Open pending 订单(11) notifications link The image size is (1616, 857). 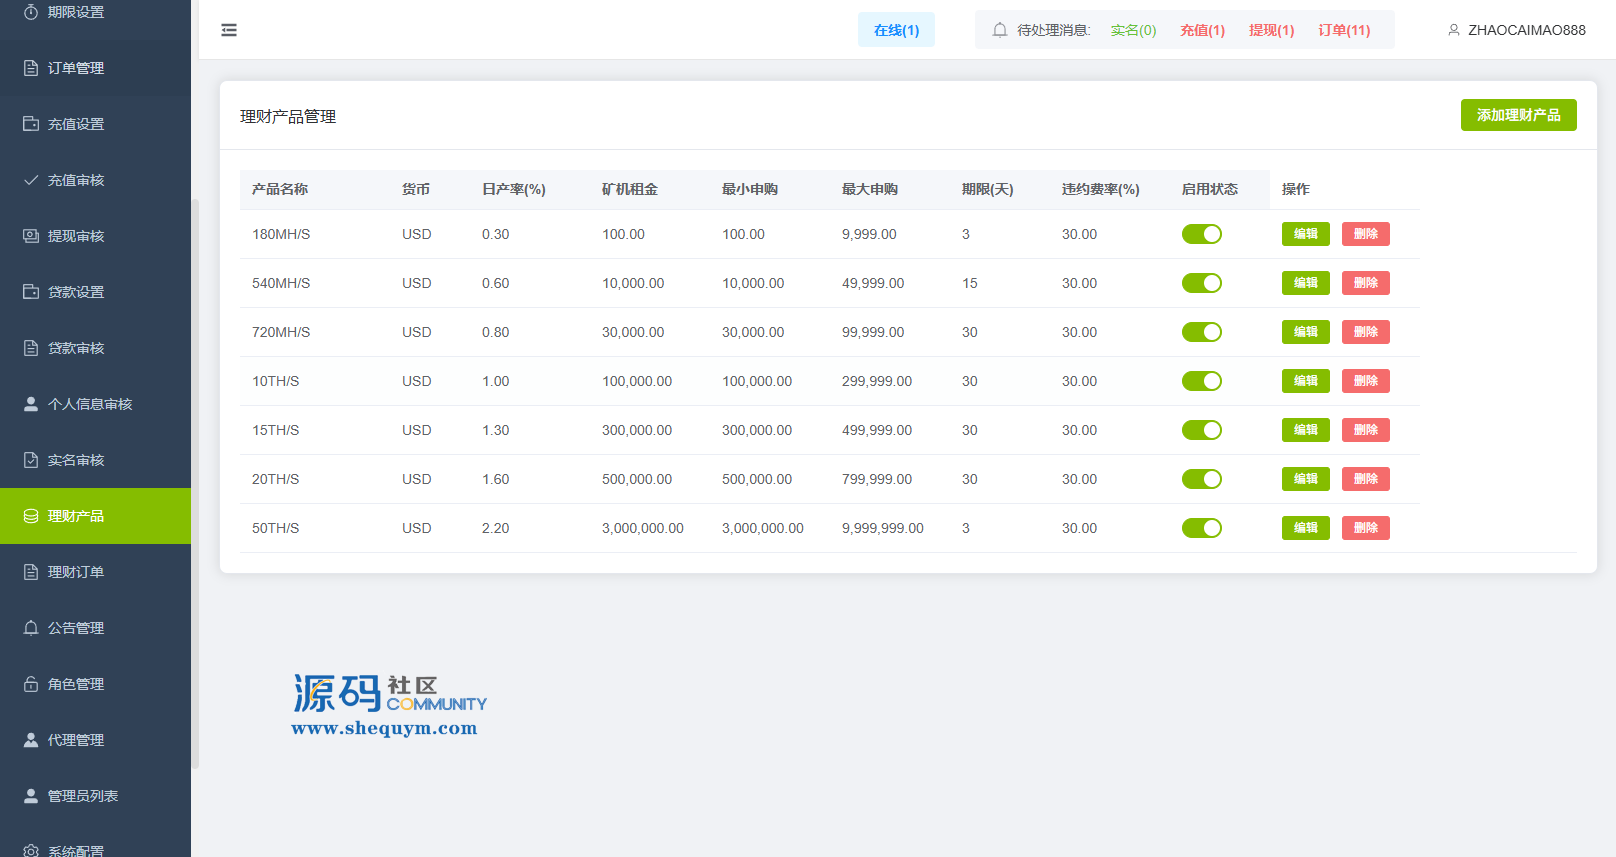click(x=1344, y=30)
